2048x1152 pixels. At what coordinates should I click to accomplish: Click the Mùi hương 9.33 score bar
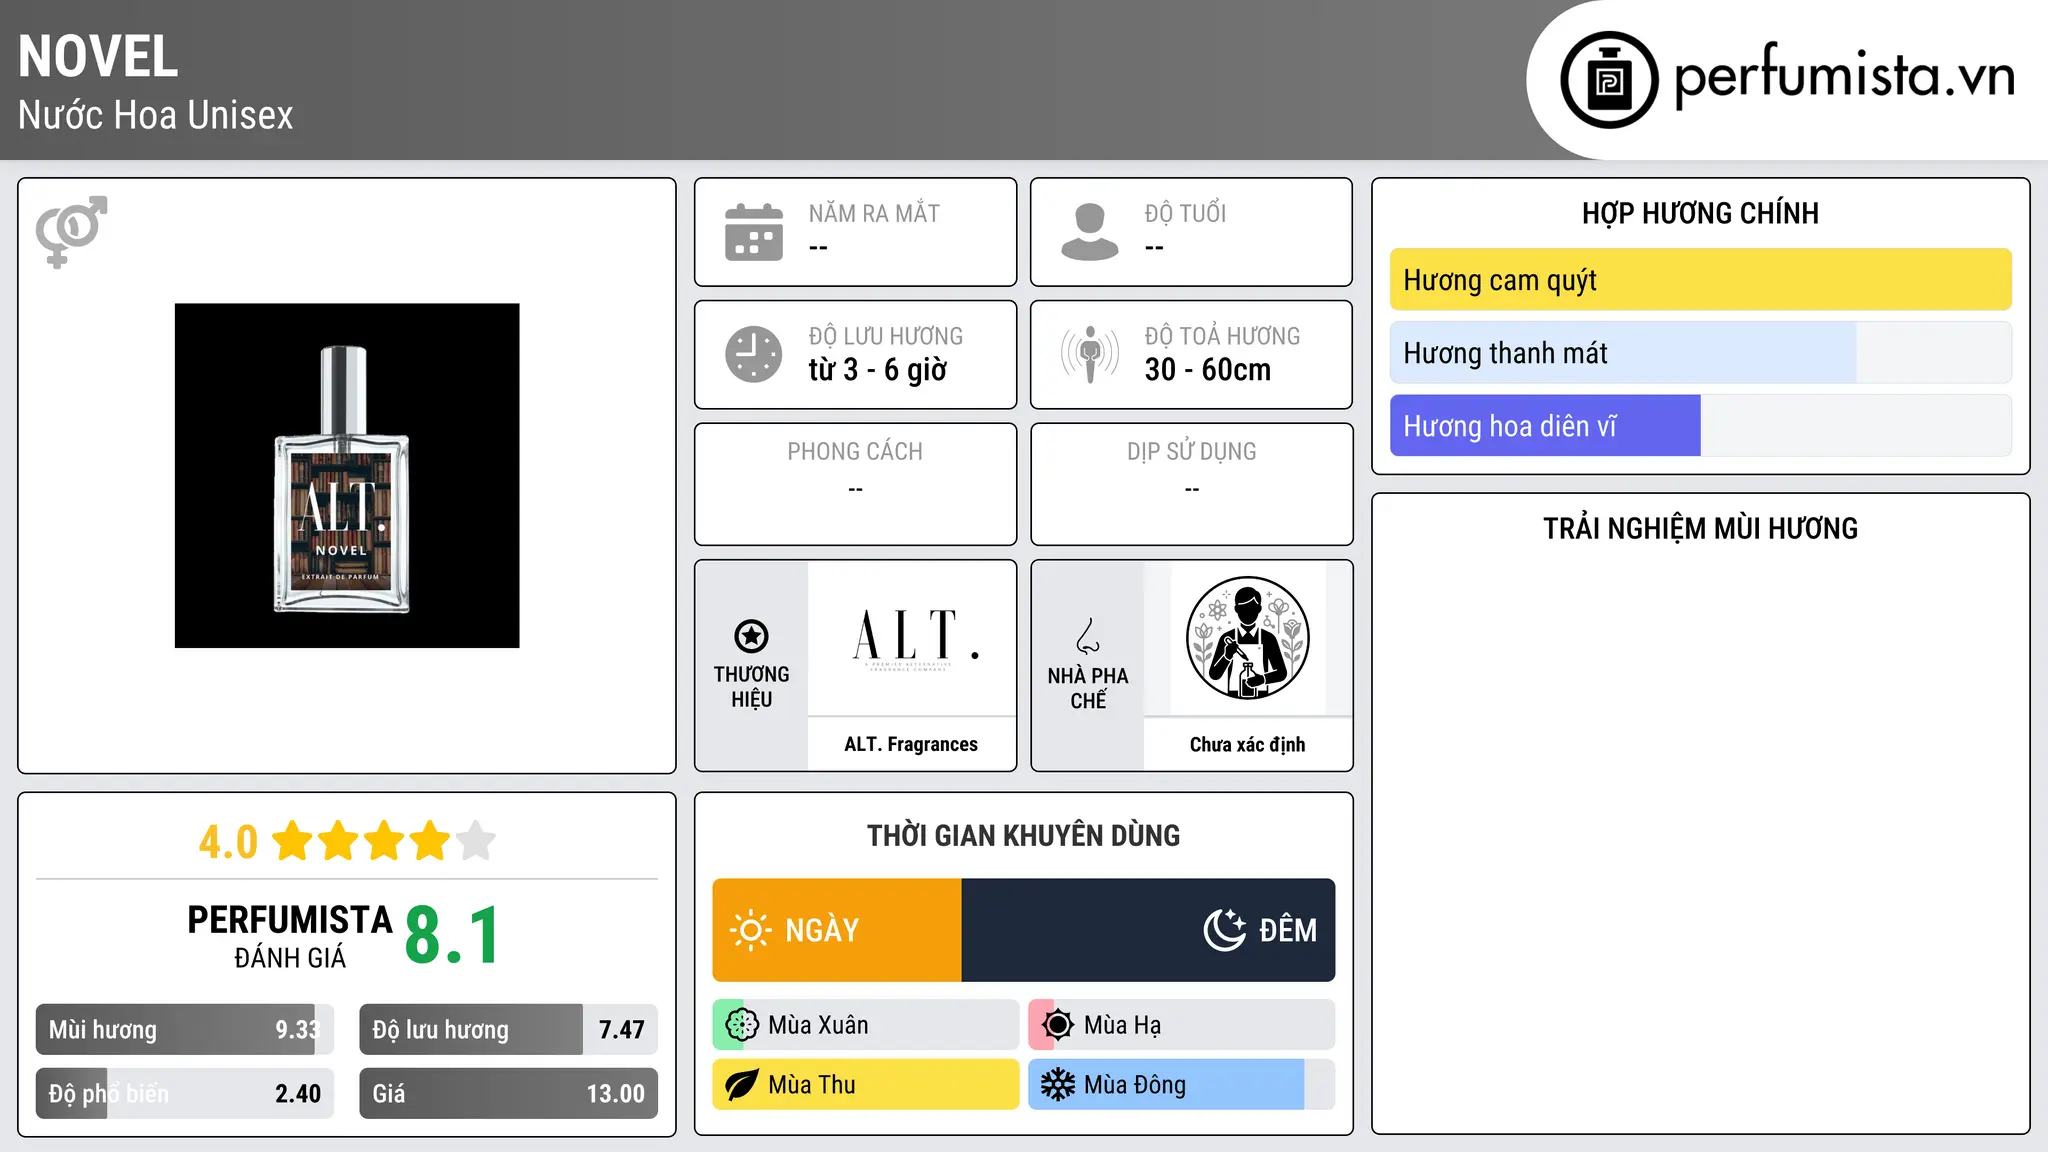[185, 1030]
